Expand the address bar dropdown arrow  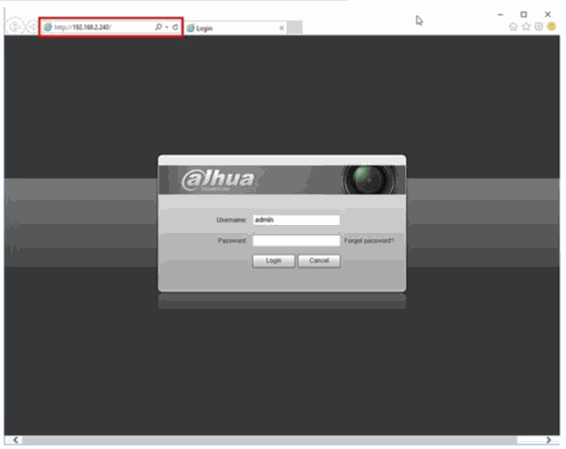[x=167, y=27]
